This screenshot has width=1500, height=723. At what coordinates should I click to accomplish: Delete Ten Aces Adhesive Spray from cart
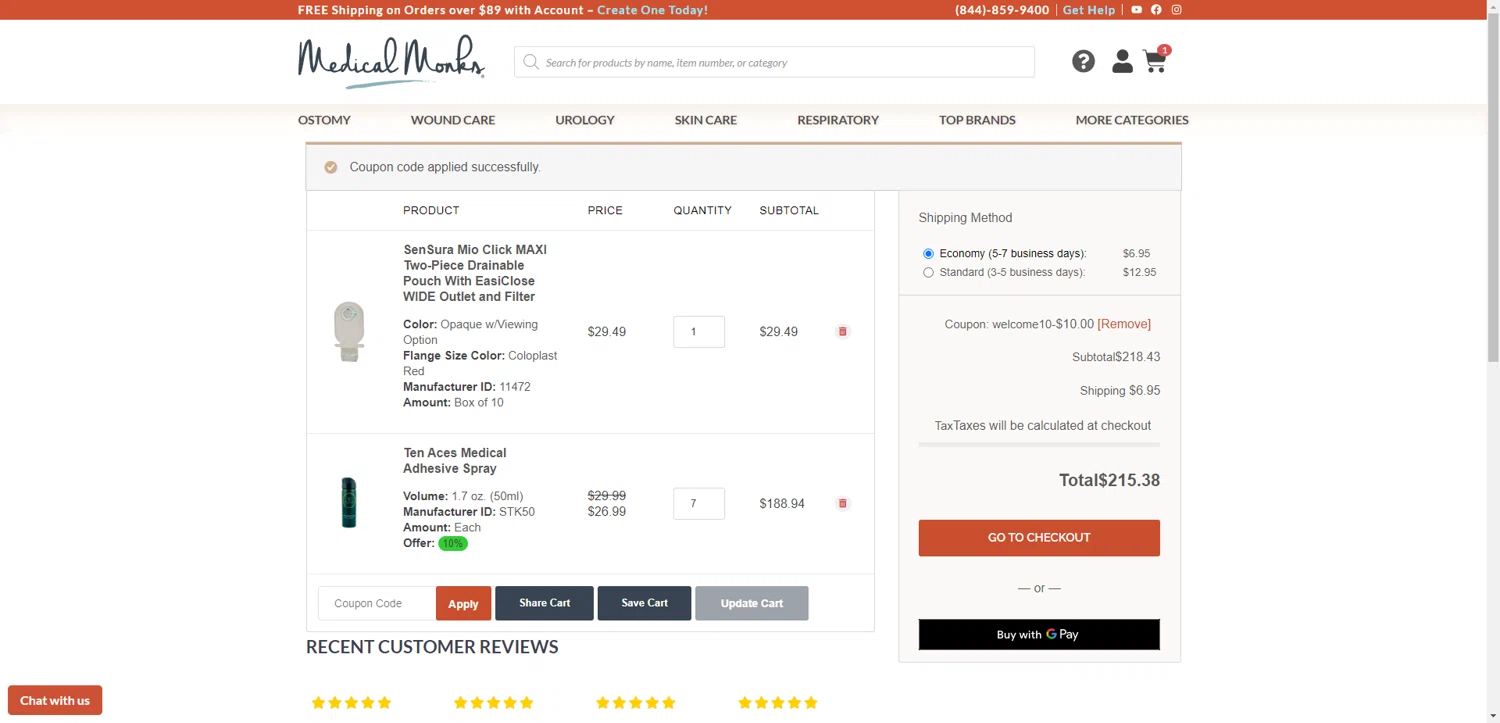coord(842,503)
